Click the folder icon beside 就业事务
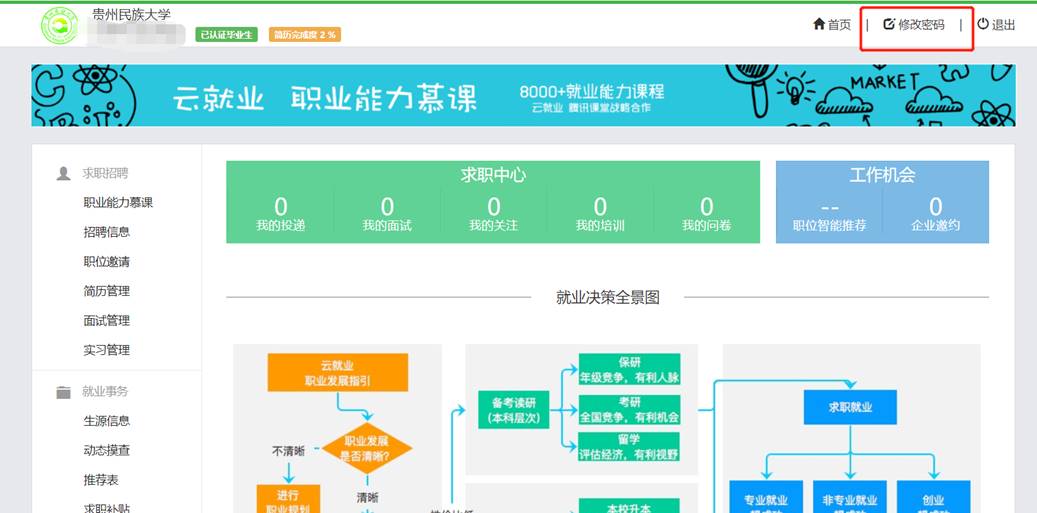 (x=64, y=392)
